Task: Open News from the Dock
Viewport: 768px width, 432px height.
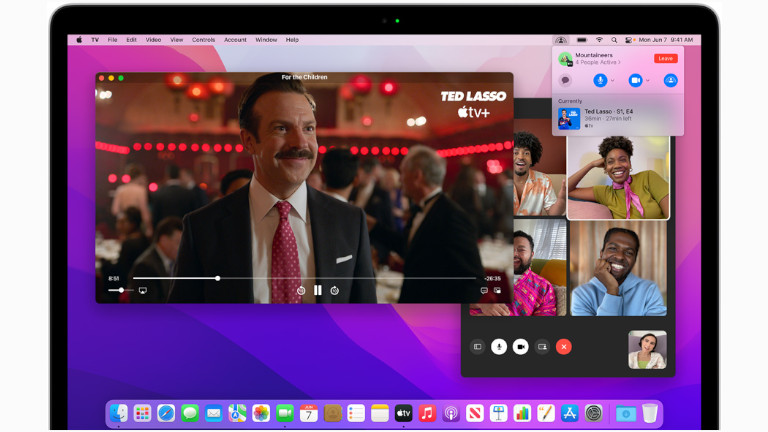Action: click(475, 413)
